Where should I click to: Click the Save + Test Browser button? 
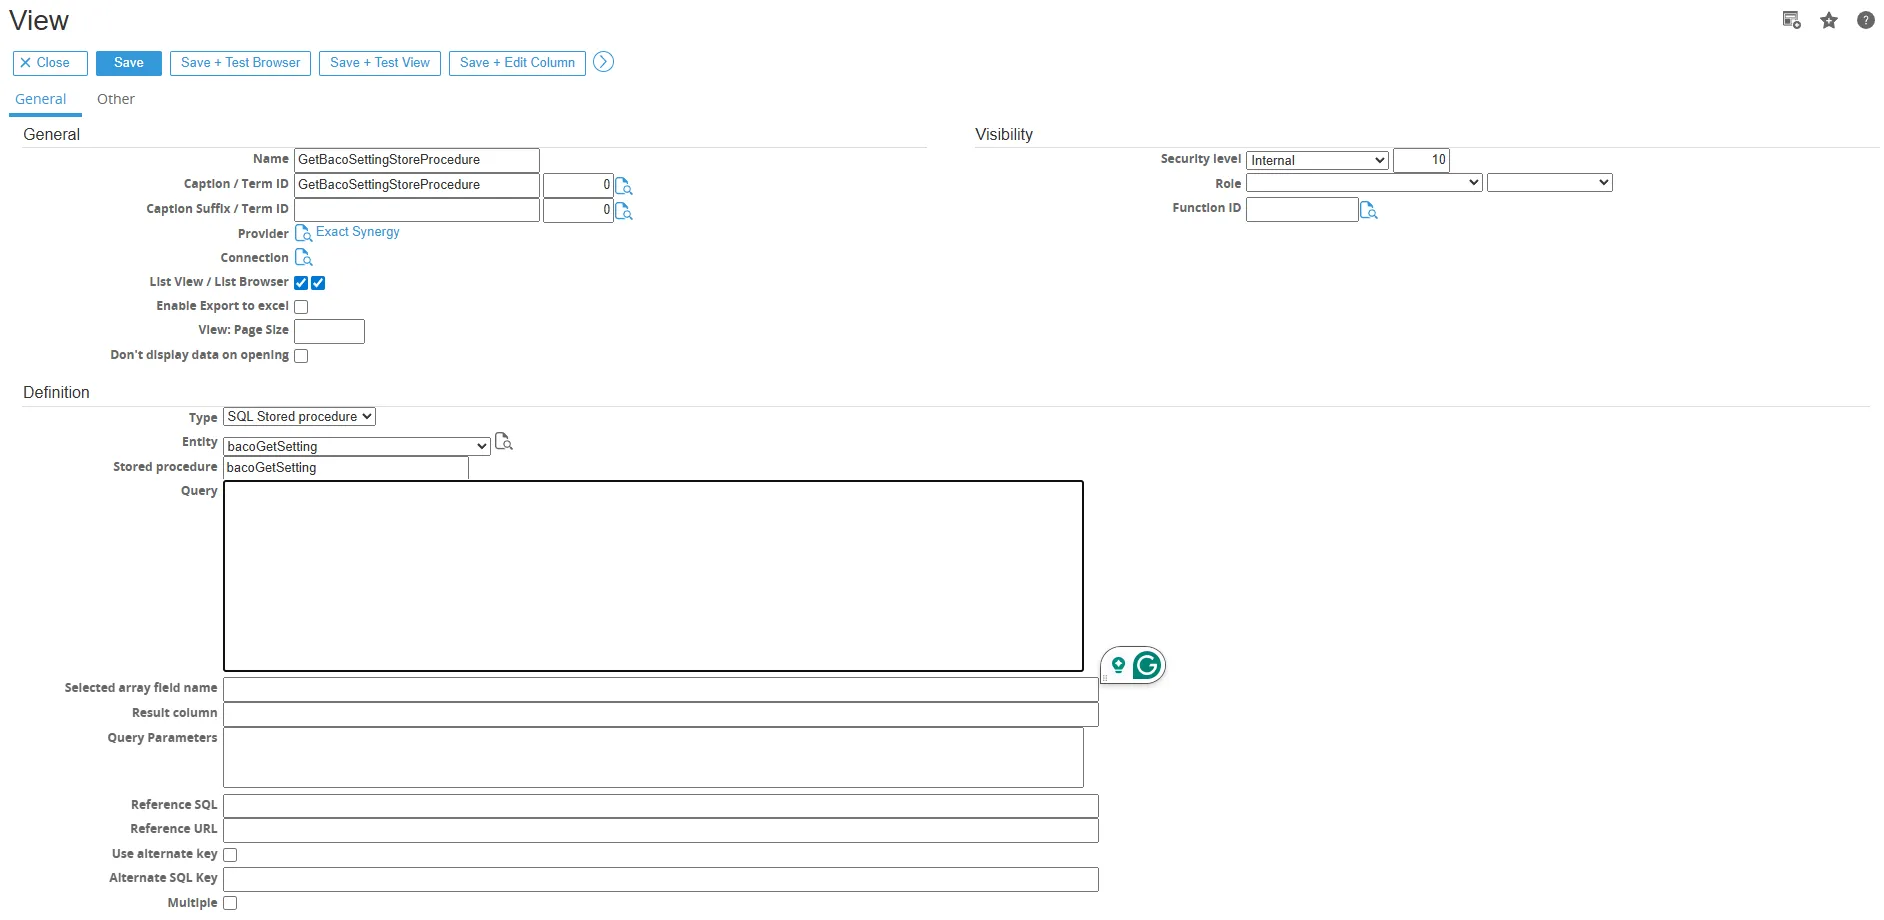(x=240, y=63)
